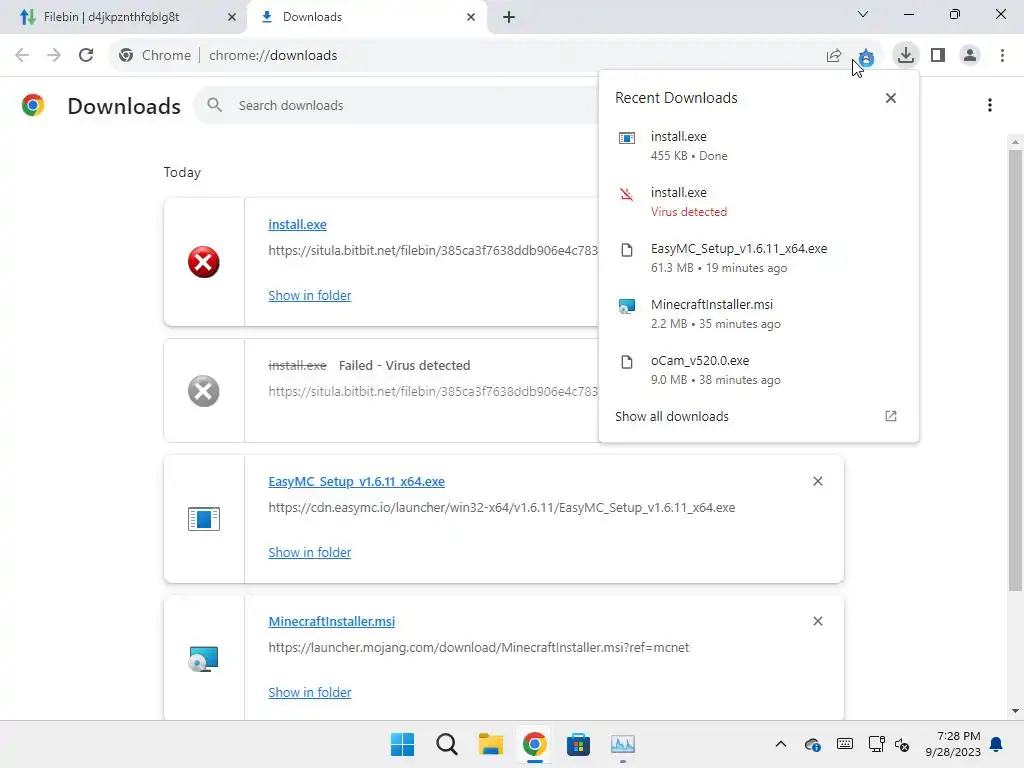Open install.exe marked Done in popup
Image resolution: width=1024 pixels, height=768 pixels.
(759, 146)
